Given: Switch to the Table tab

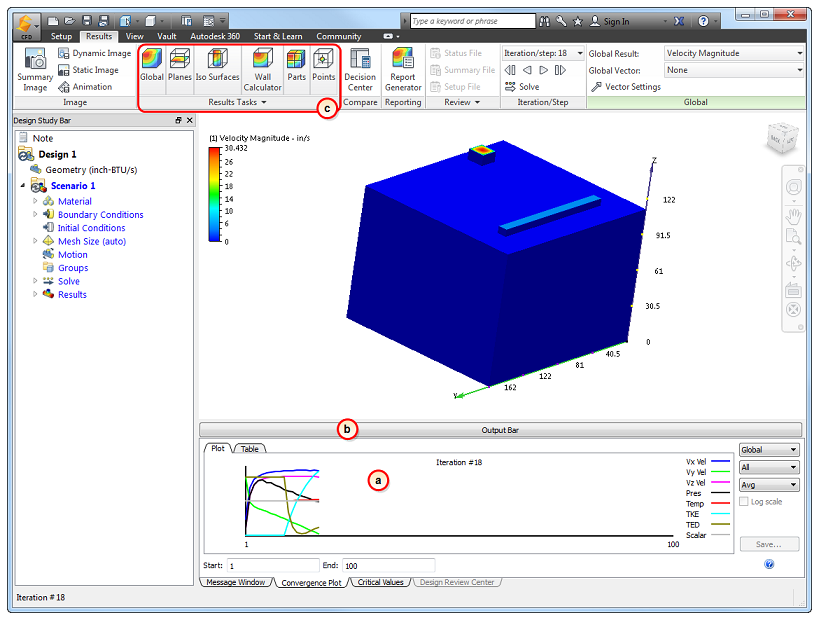Looking at the screenshot, I should pyautogui.click(x=250, y=449).
